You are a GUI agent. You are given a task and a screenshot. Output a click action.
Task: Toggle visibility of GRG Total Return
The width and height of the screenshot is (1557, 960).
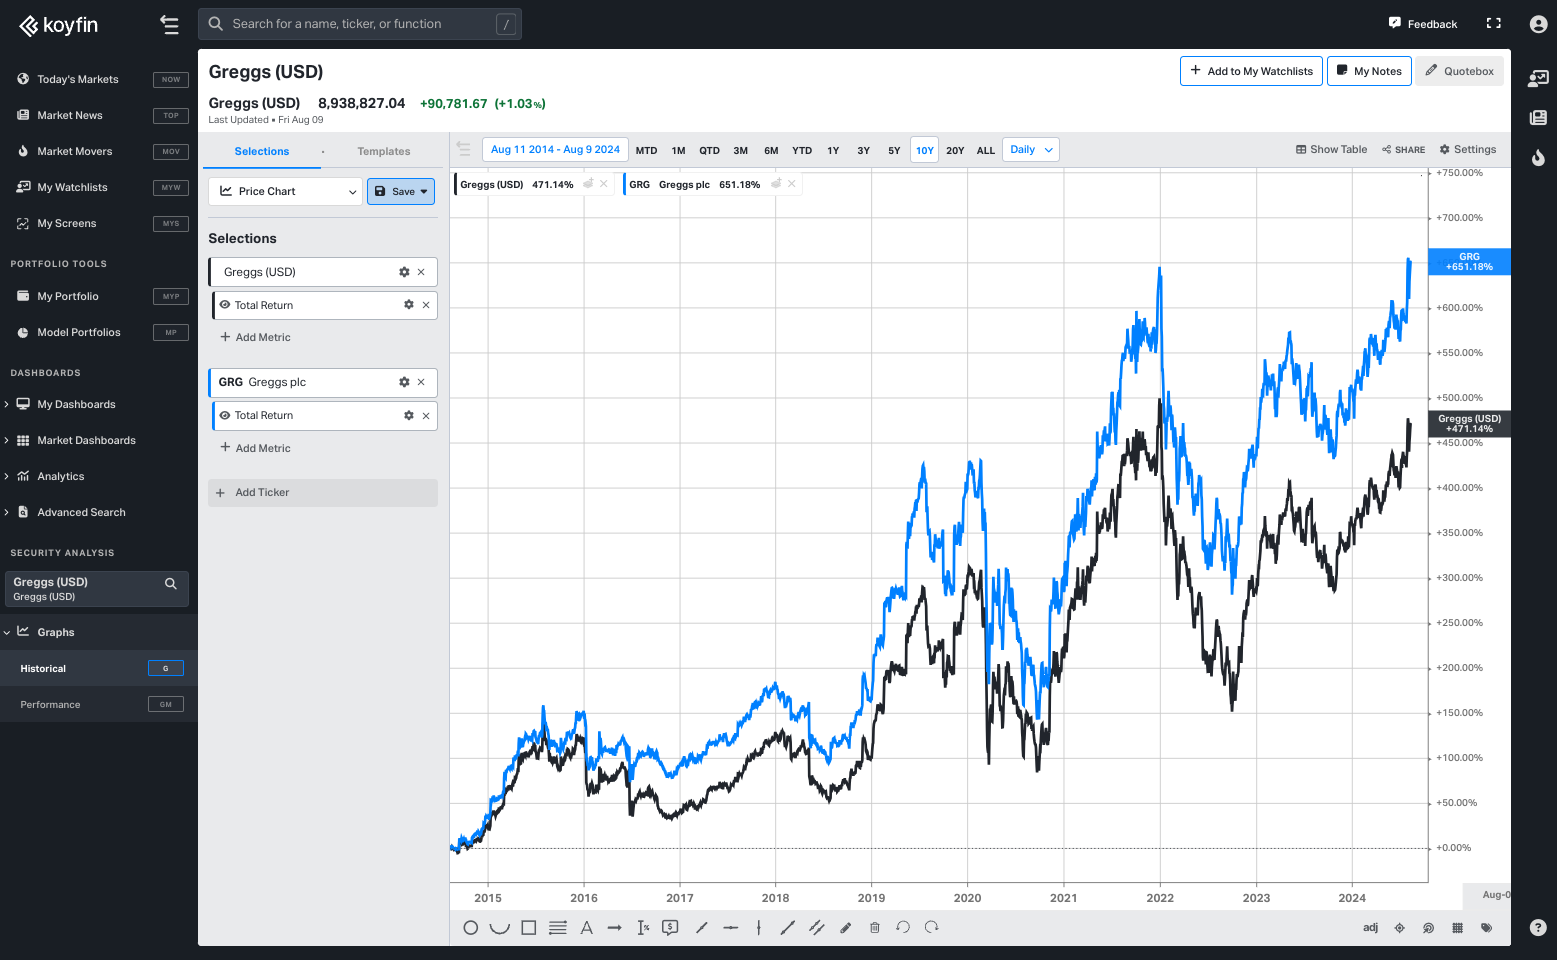pos(225,415)
